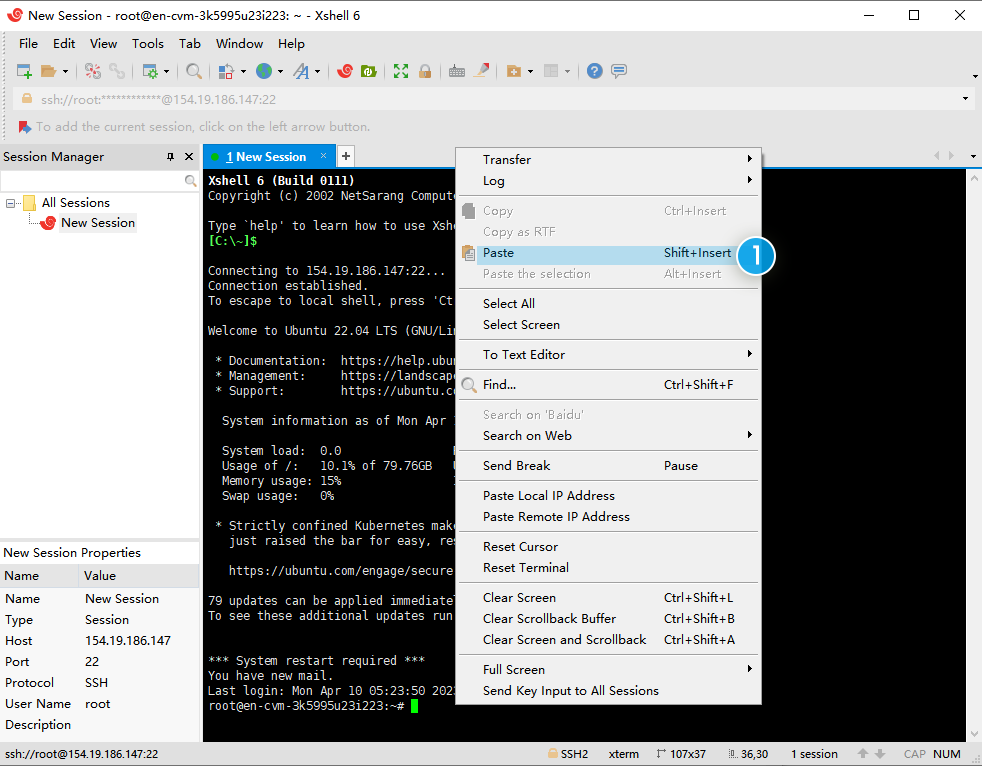The image size is (982, 766).
Task: Choose Paste Local IP Address
Action: 608,496
